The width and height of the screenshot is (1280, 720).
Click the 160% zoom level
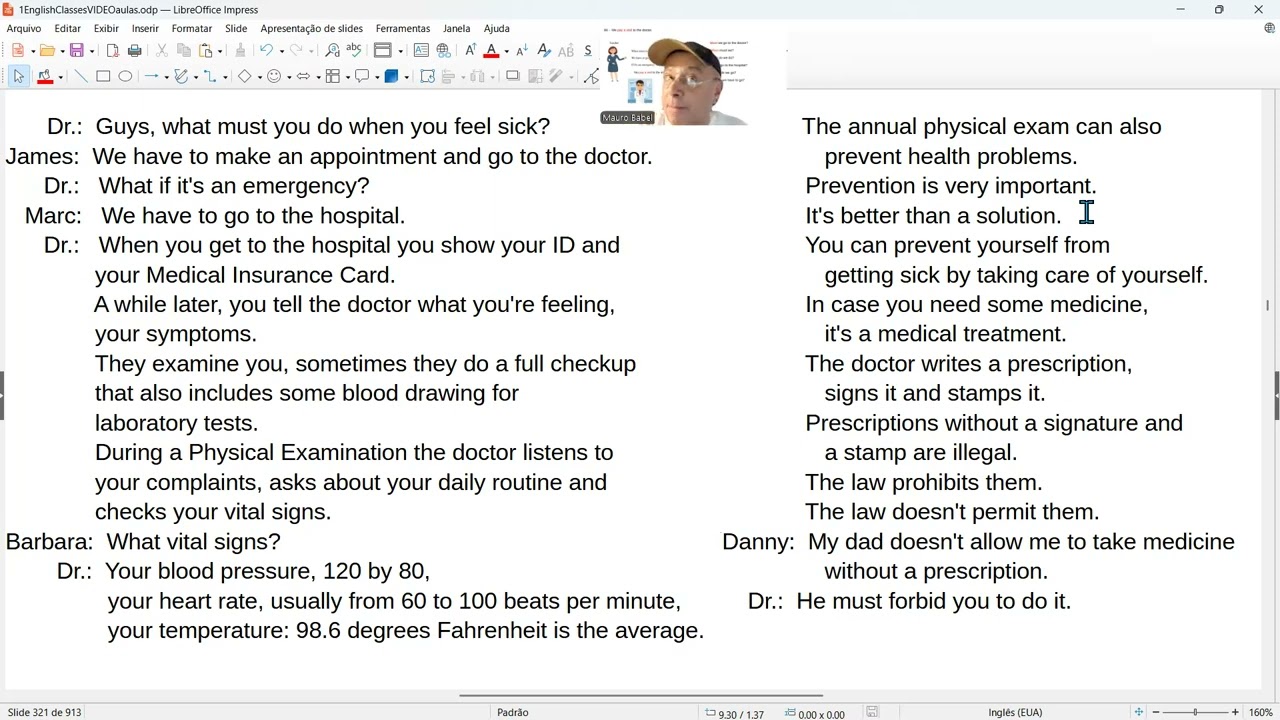[x=1260, y=712]
